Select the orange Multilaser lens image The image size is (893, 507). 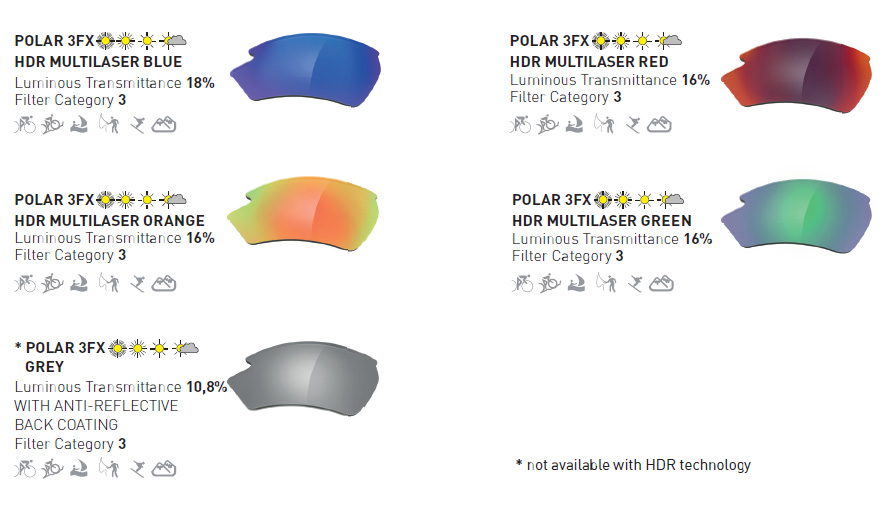point(303,212)
